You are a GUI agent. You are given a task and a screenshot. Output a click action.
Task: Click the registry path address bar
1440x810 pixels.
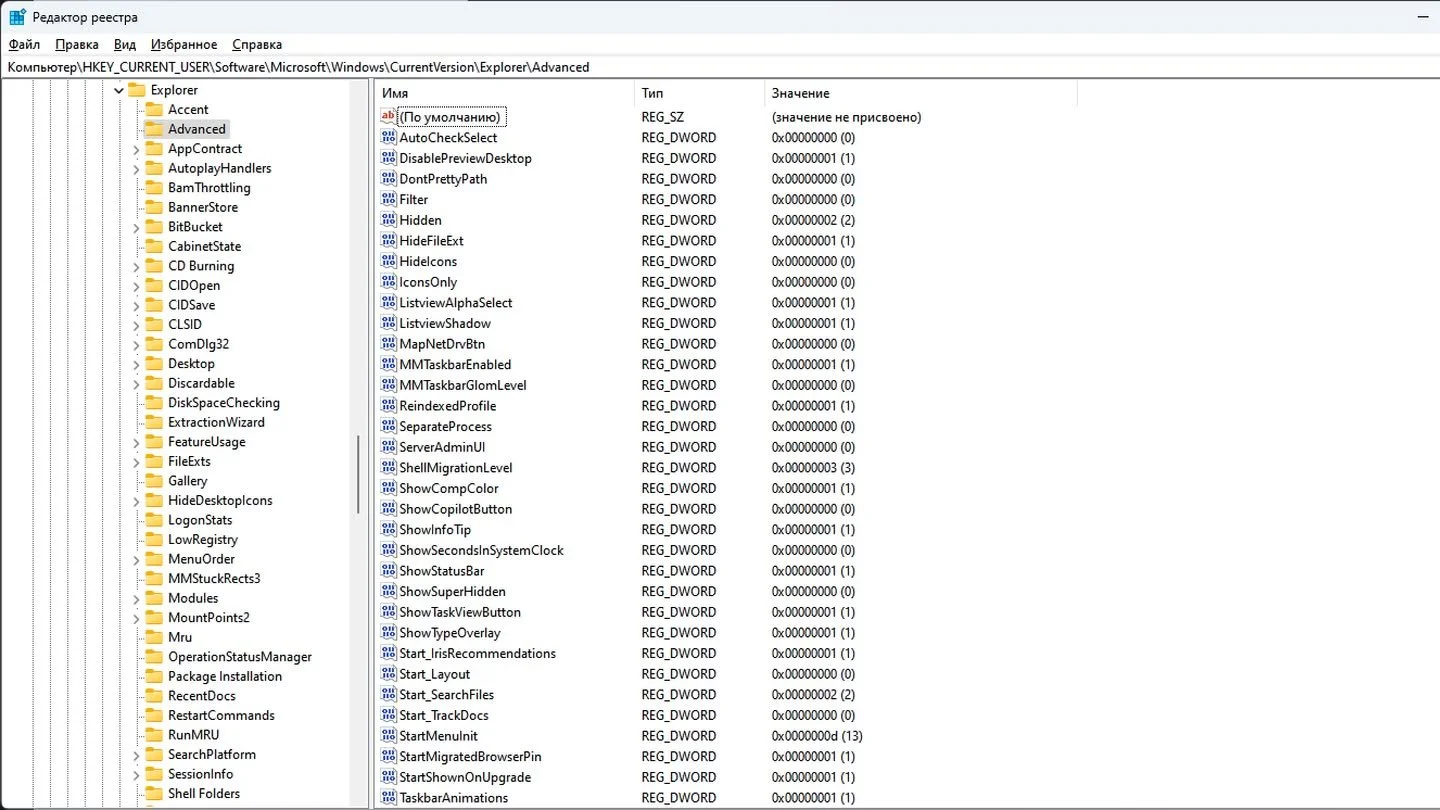(720, 67)
